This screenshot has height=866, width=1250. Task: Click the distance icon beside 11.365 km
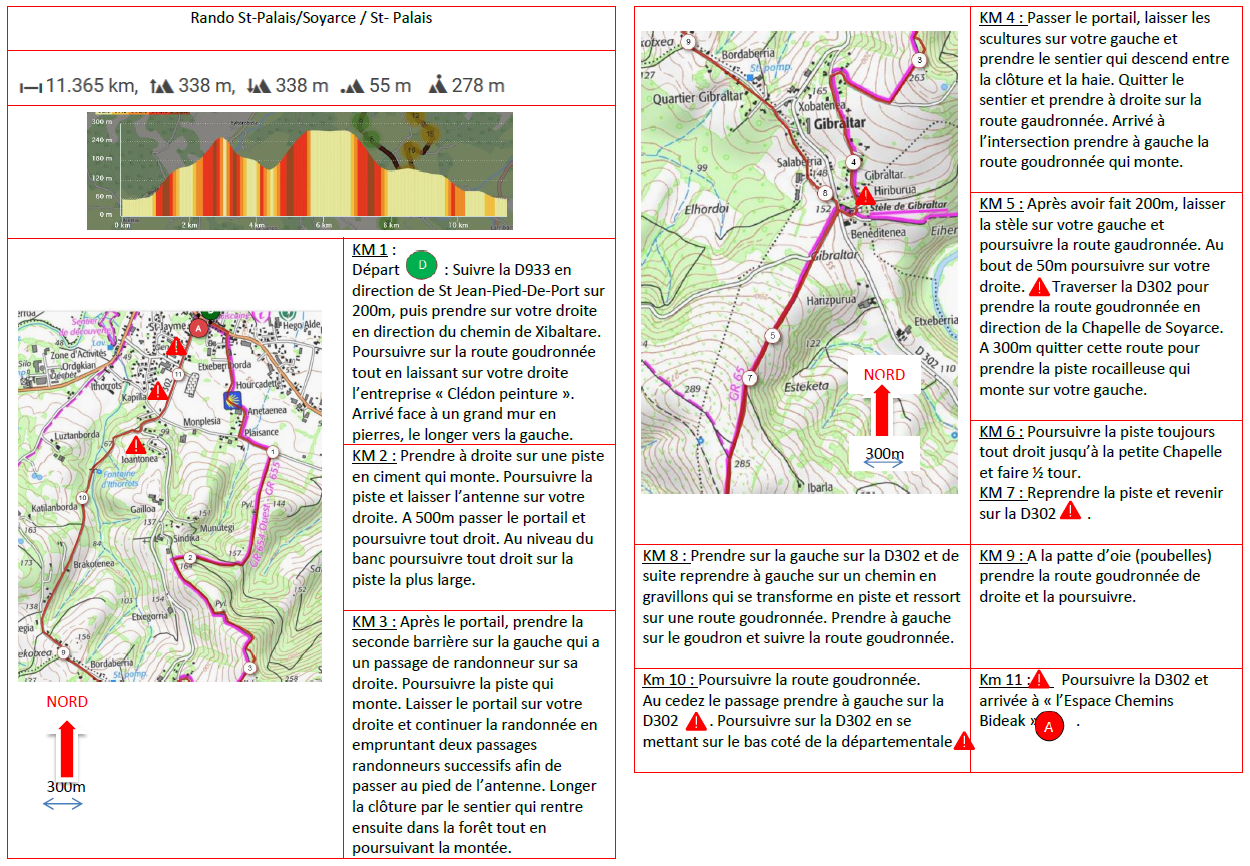[30, 88]
